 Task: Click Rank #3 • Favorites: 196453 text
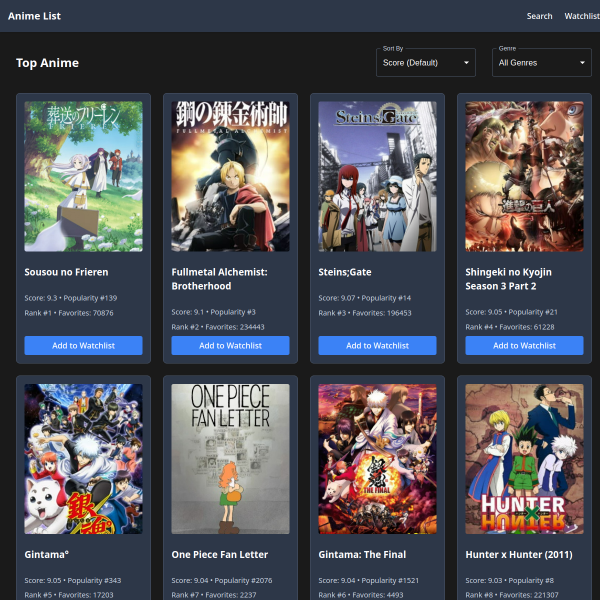click(365, 313)
